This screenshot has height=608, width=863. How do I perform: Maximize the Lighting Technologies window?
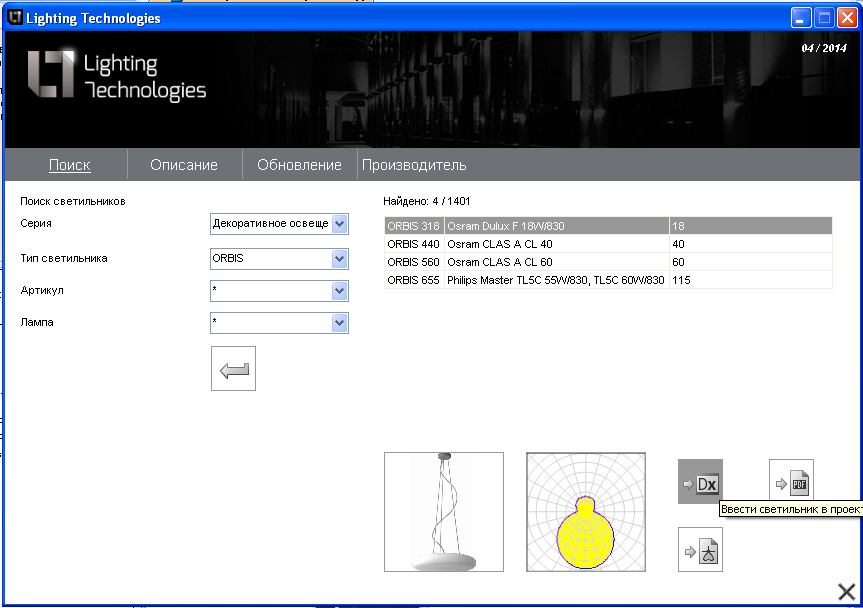(824, 18)
